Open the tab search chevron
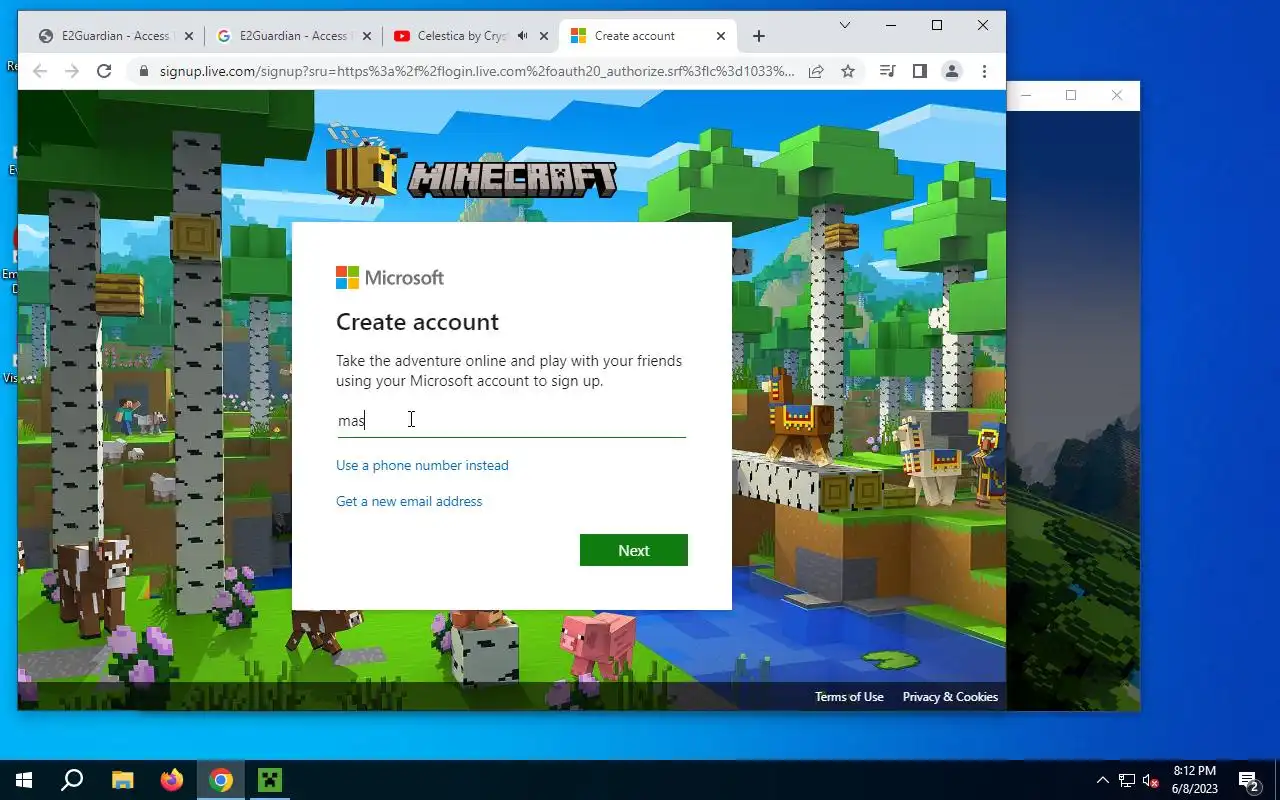Screen dimensions: 1280x800 pos(845,25)
